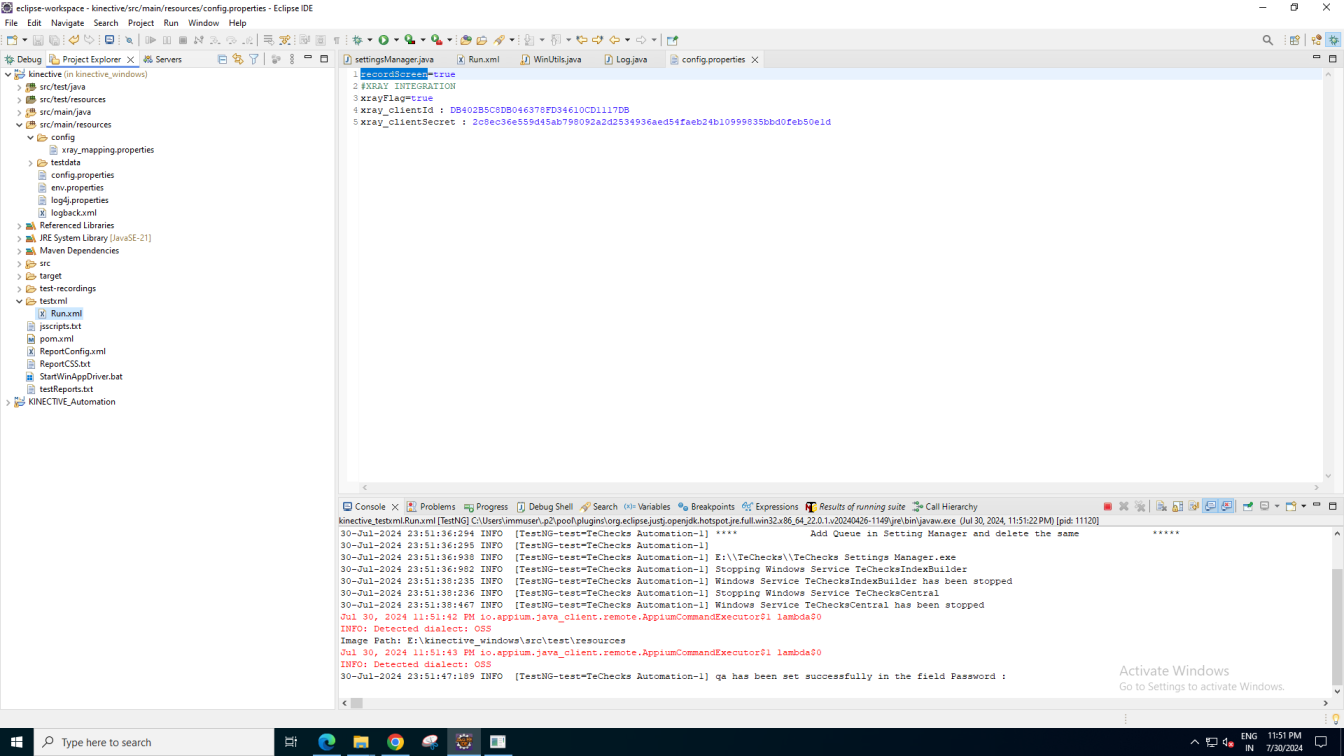The image size is (1344, 756).
Task: Open the Open Console dropdown arrow
Action: tap(1303, 507)
